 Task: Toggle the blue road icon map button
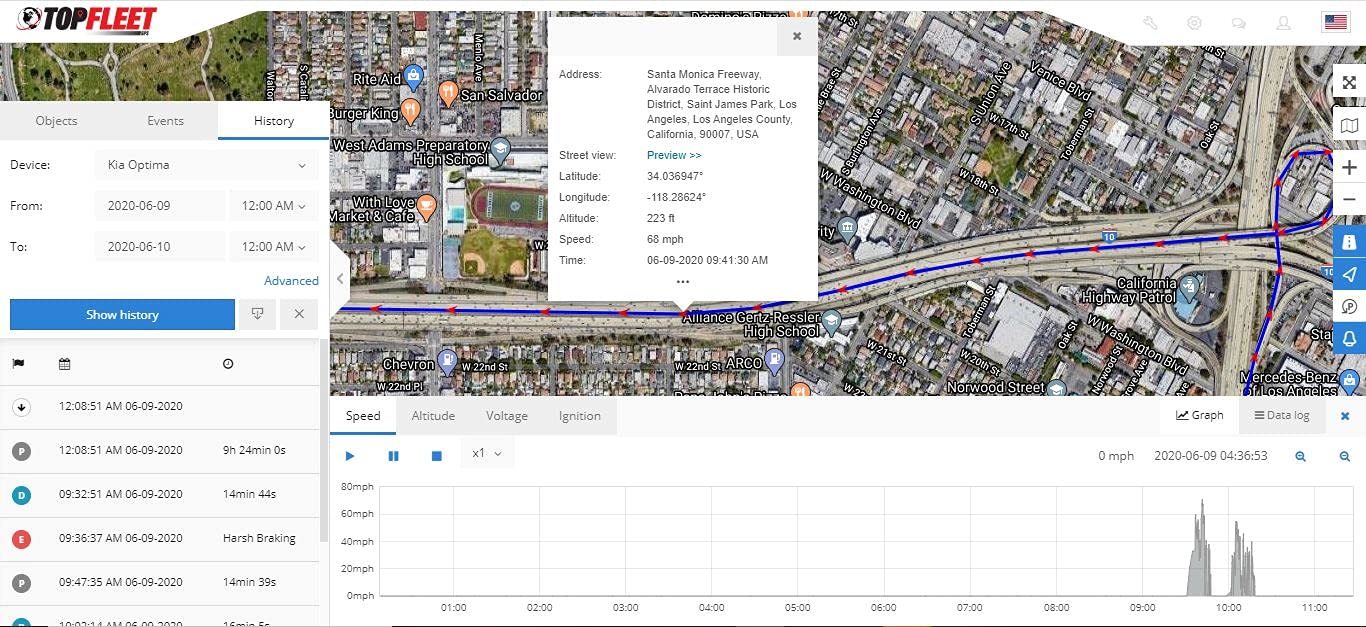1349,242
